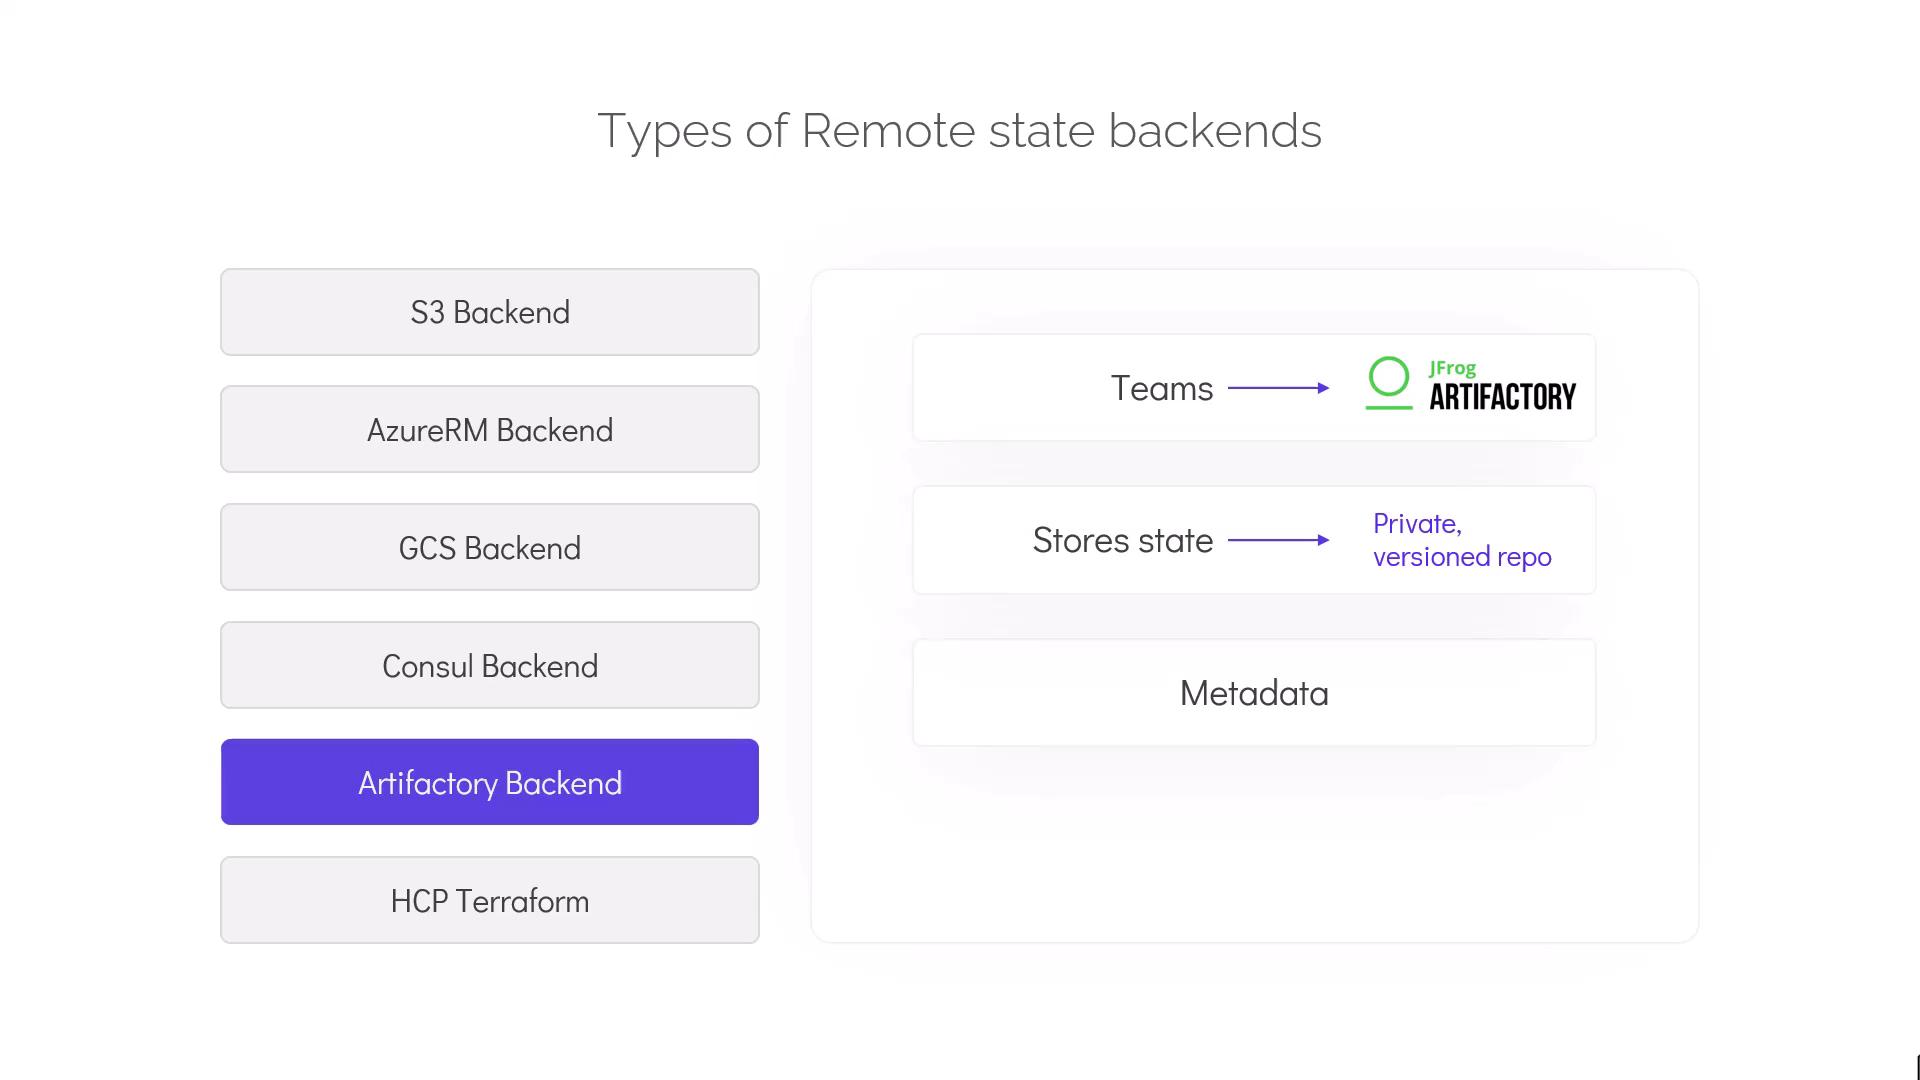1920x1080 pixels.
Task: Click the purple versioned repo text
Action: (x=1461, y=557)
